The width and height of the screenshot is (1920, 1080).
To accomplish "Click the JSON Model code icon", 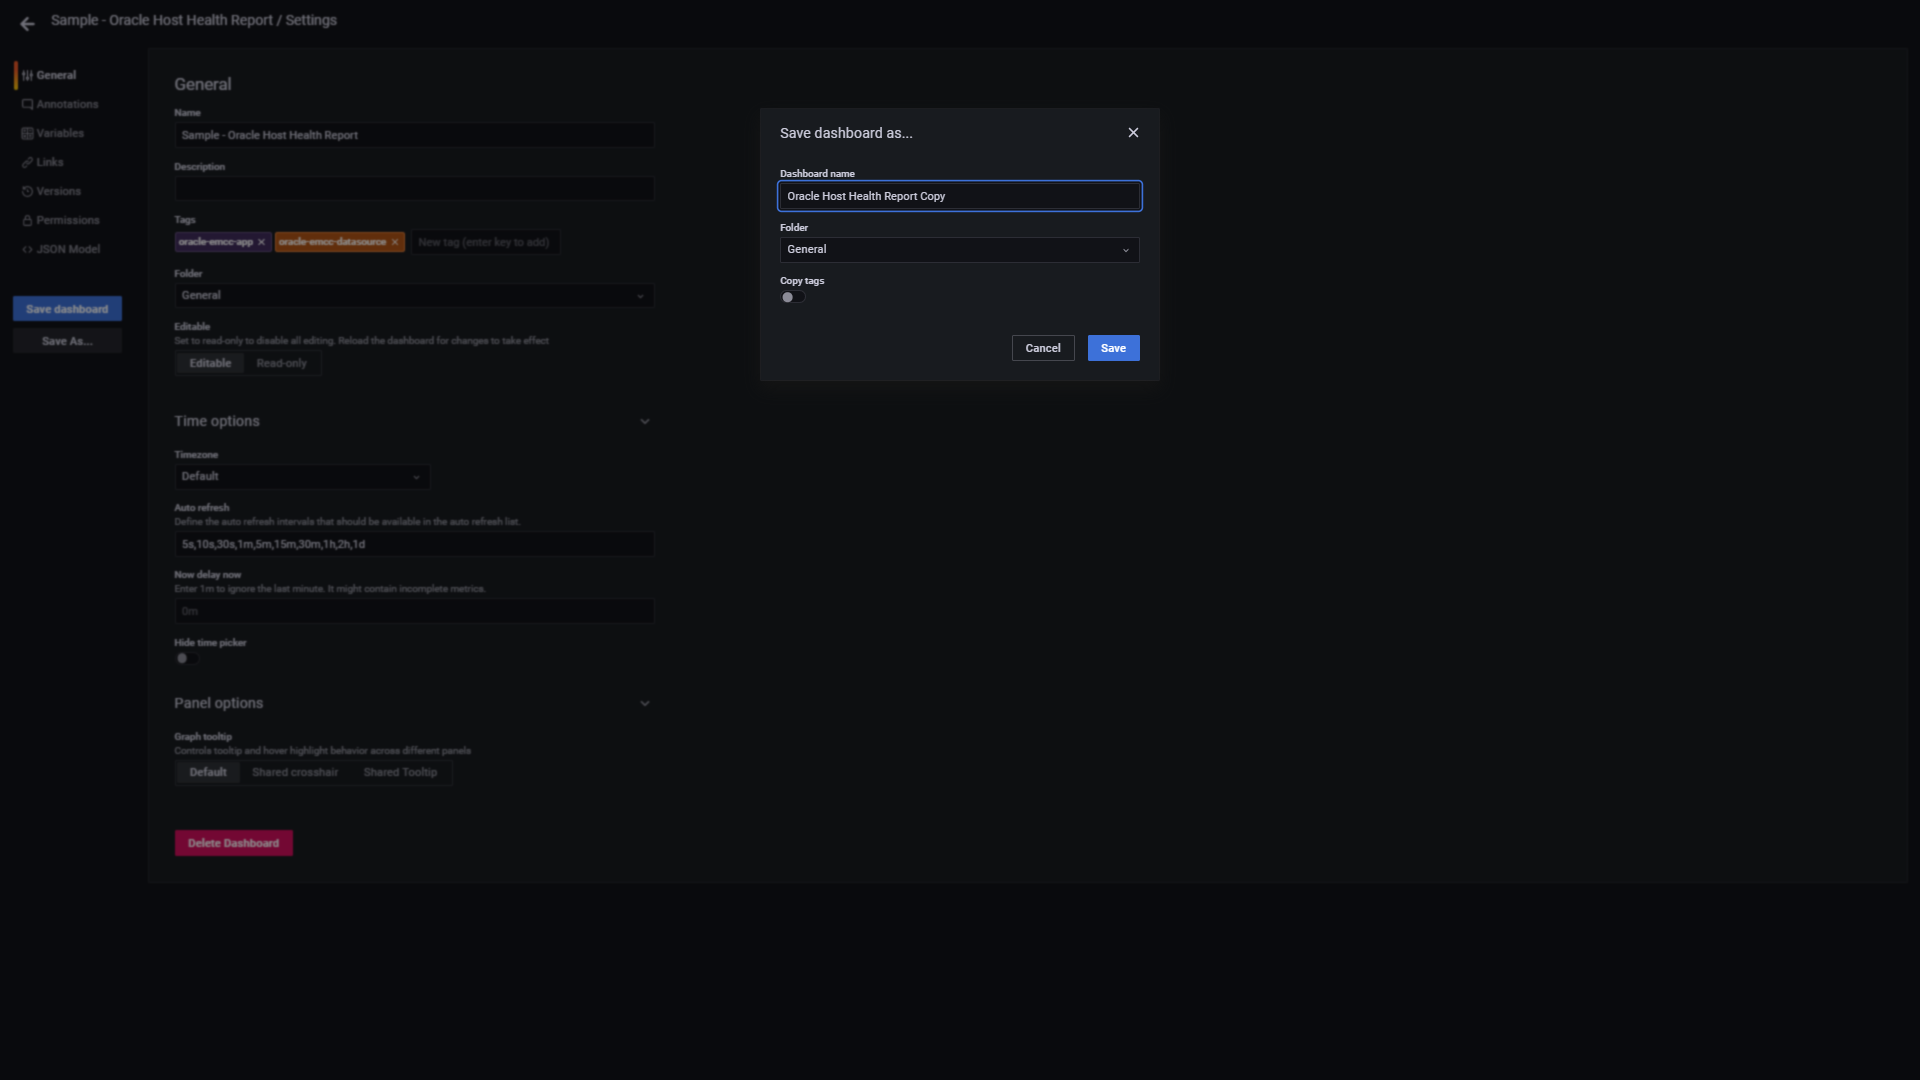I will tap(27, 249).
